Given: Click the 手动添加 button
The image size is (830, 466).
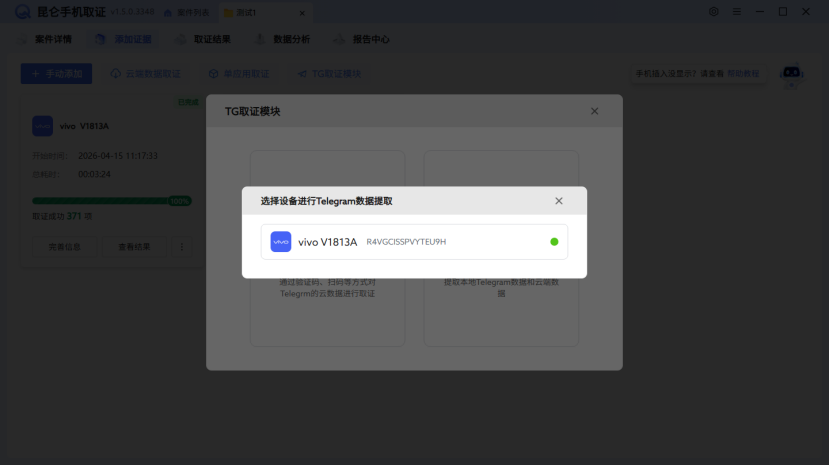Looking at the screenshot, I should pyautogui.click(x=57, y=74).
